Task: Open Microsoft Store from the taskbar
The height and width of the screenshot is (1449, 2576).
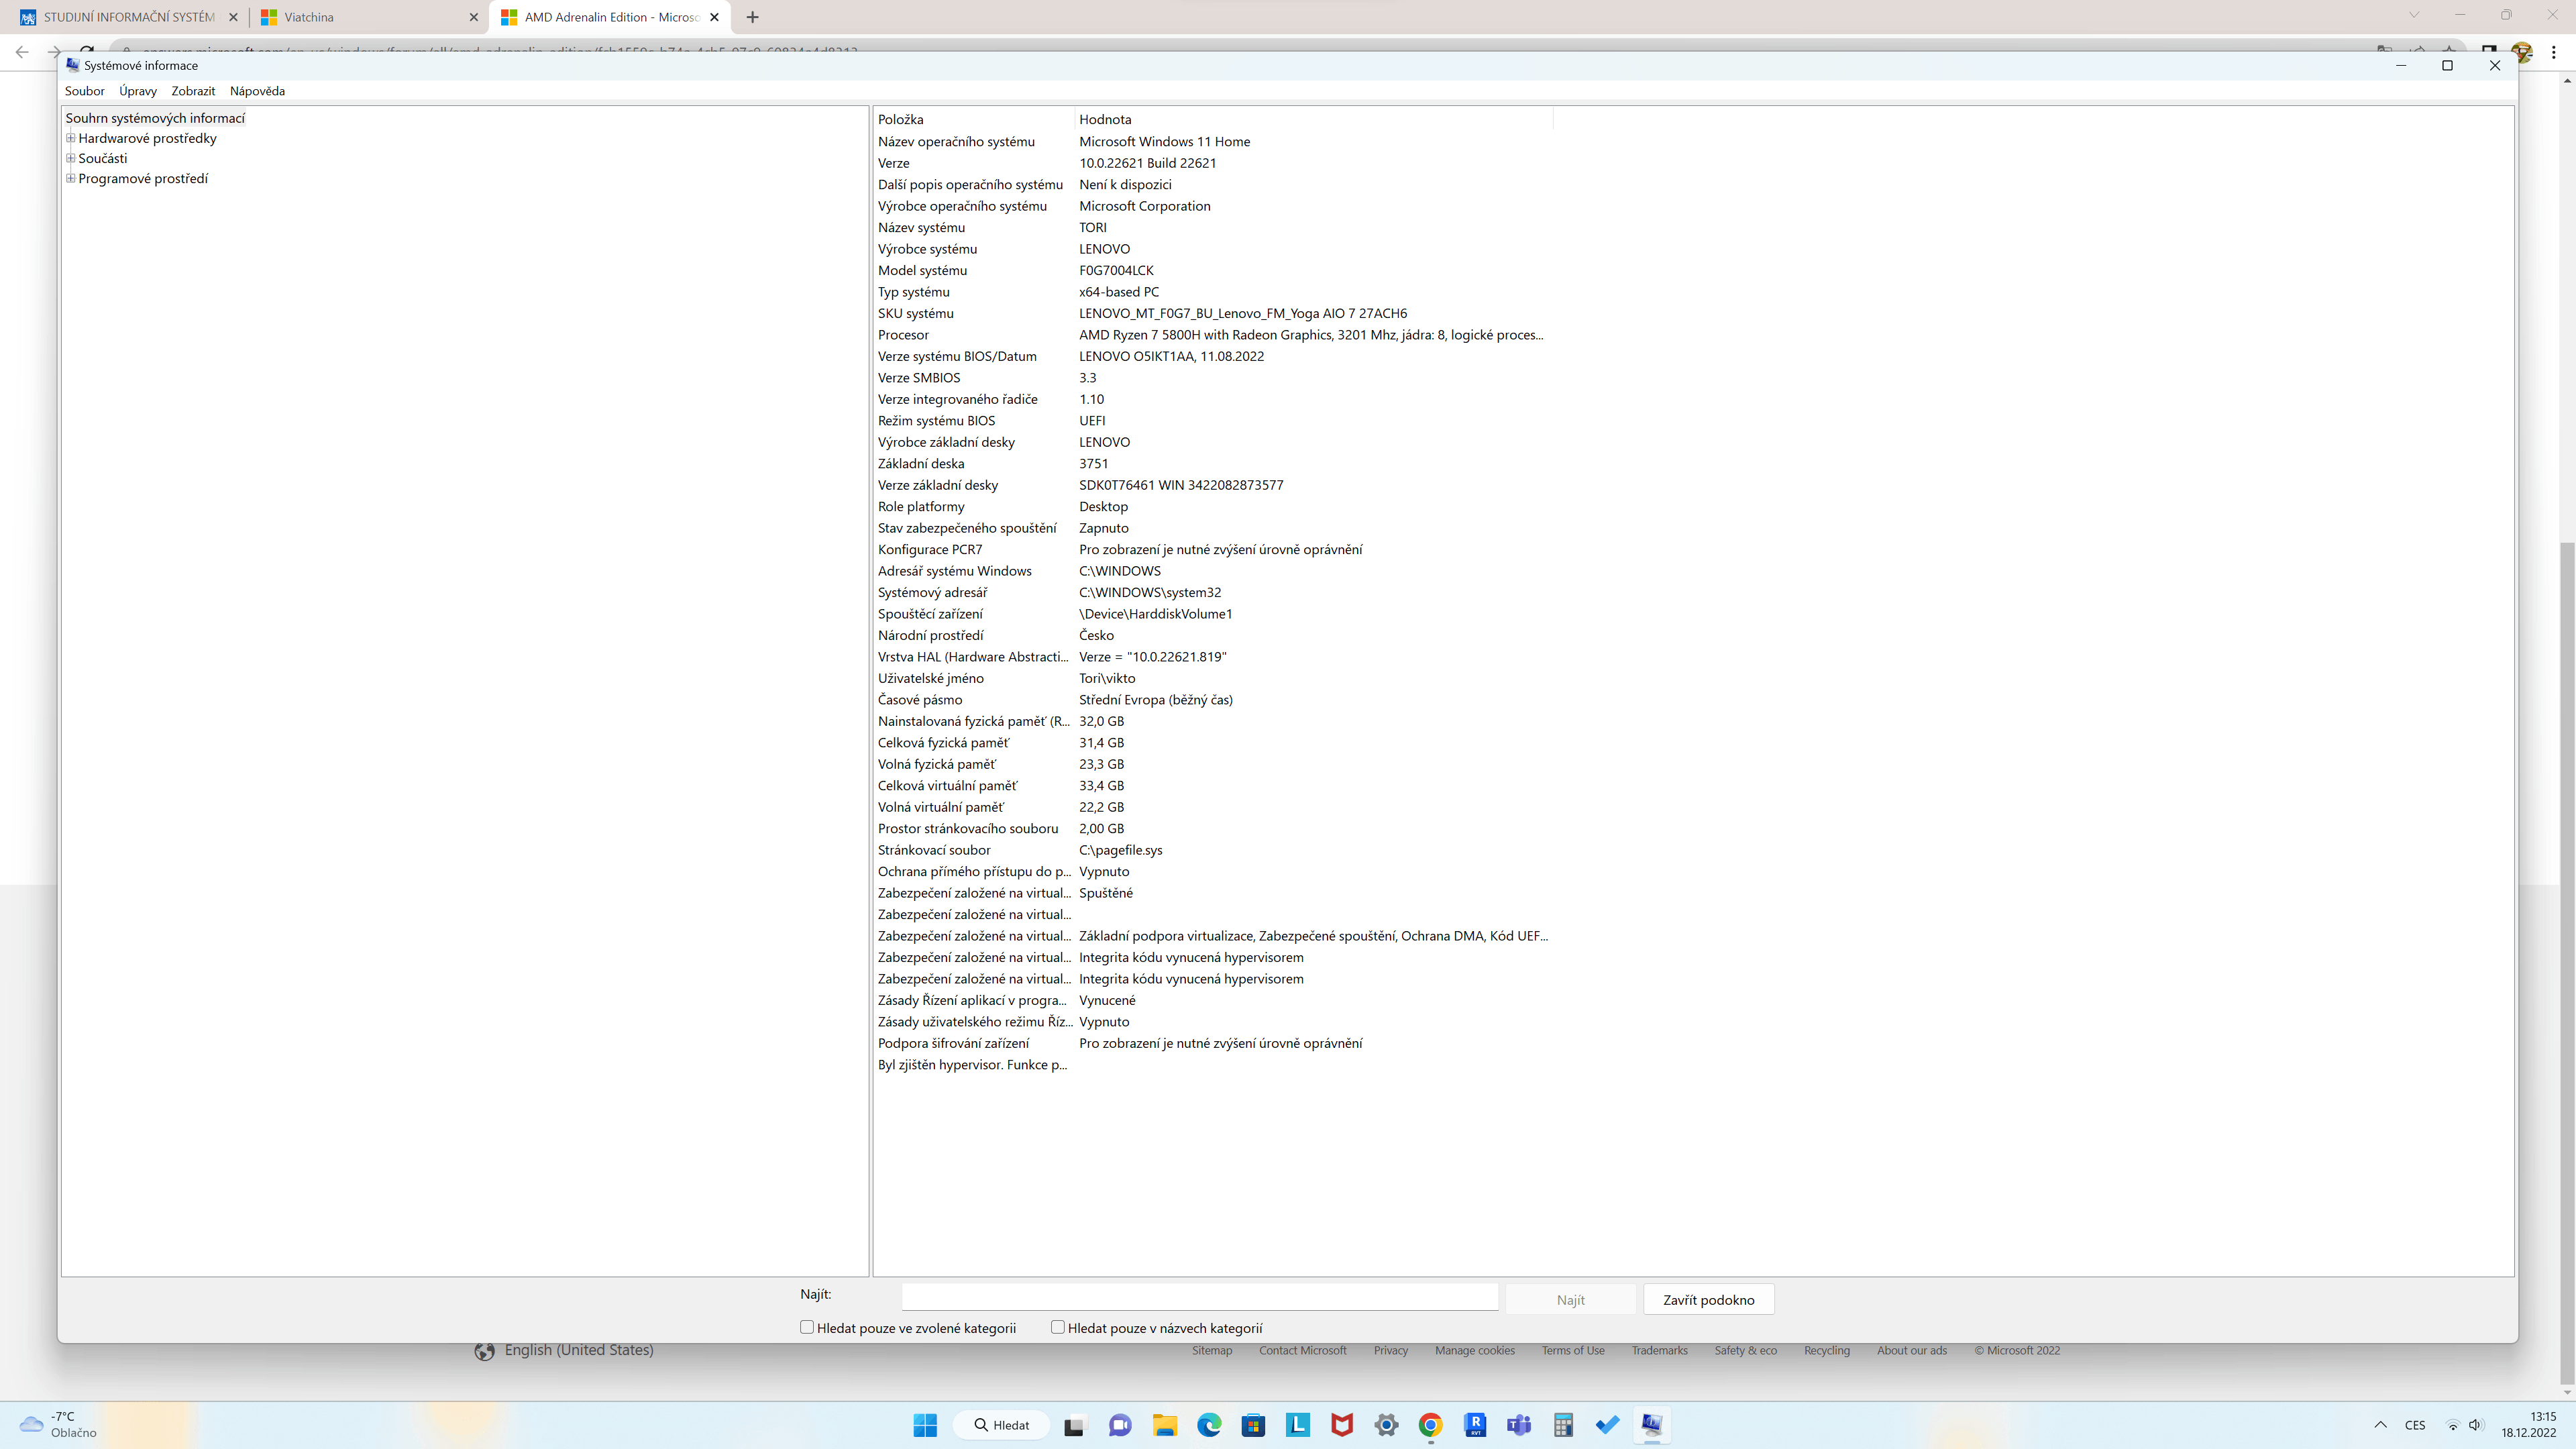Action: pos(1253,1425)
